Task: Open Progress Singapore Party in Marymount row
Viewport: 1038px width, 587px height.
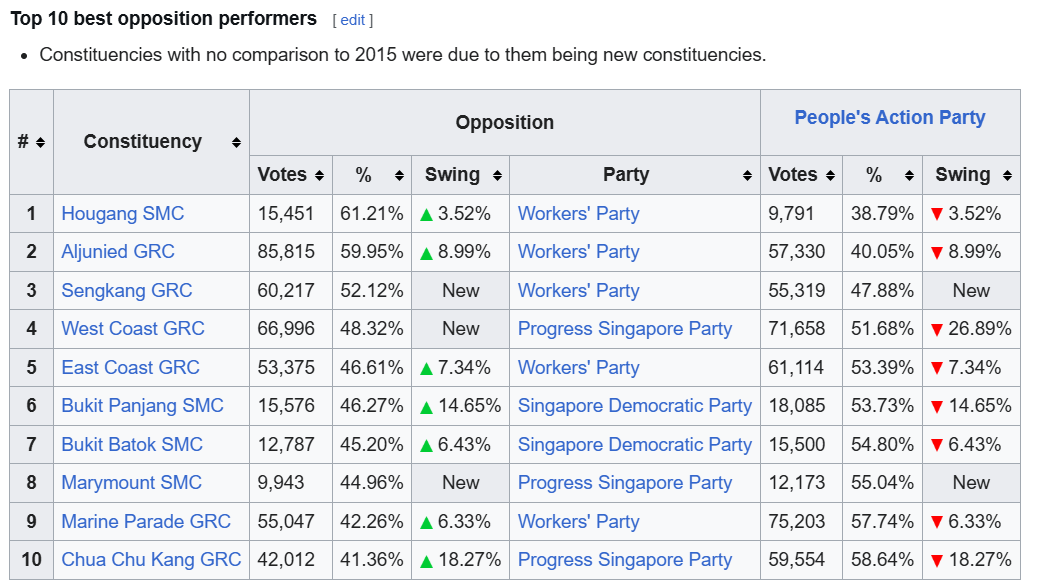Action: point(625,483)
